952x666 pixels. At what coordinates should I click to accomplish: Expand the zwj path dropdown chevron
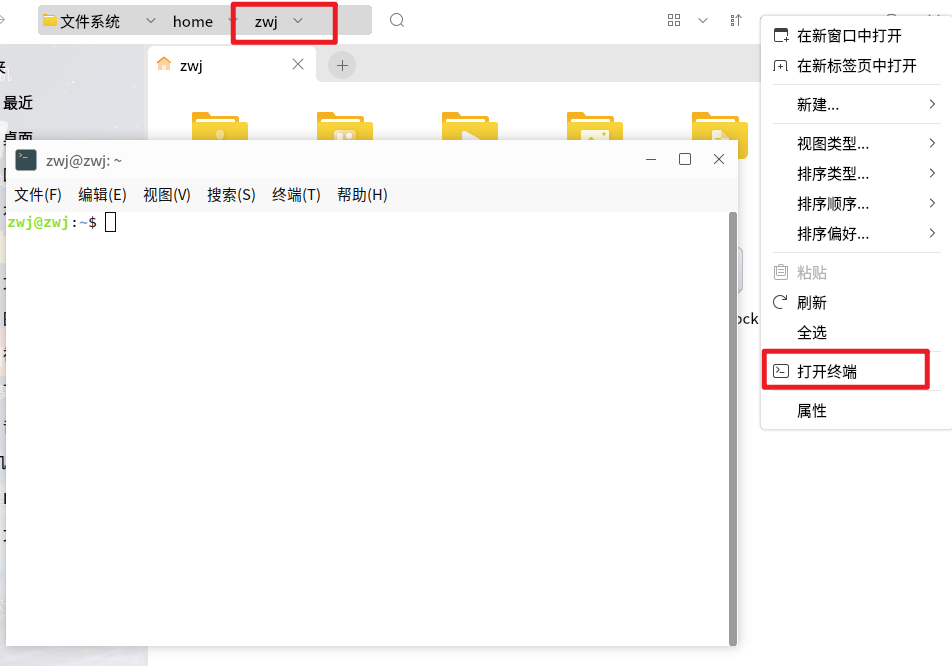(x=298, y=21)
